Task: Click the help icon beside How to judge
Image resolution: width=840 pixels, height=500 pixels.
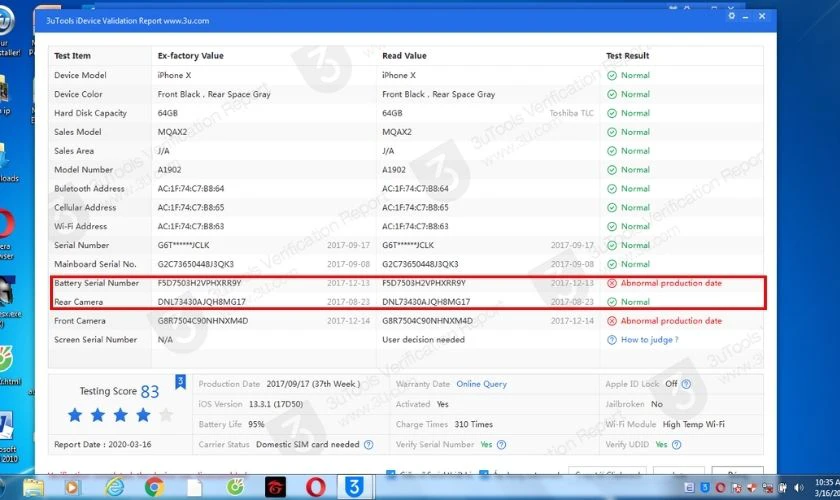Action: click(x=612, y=340)
